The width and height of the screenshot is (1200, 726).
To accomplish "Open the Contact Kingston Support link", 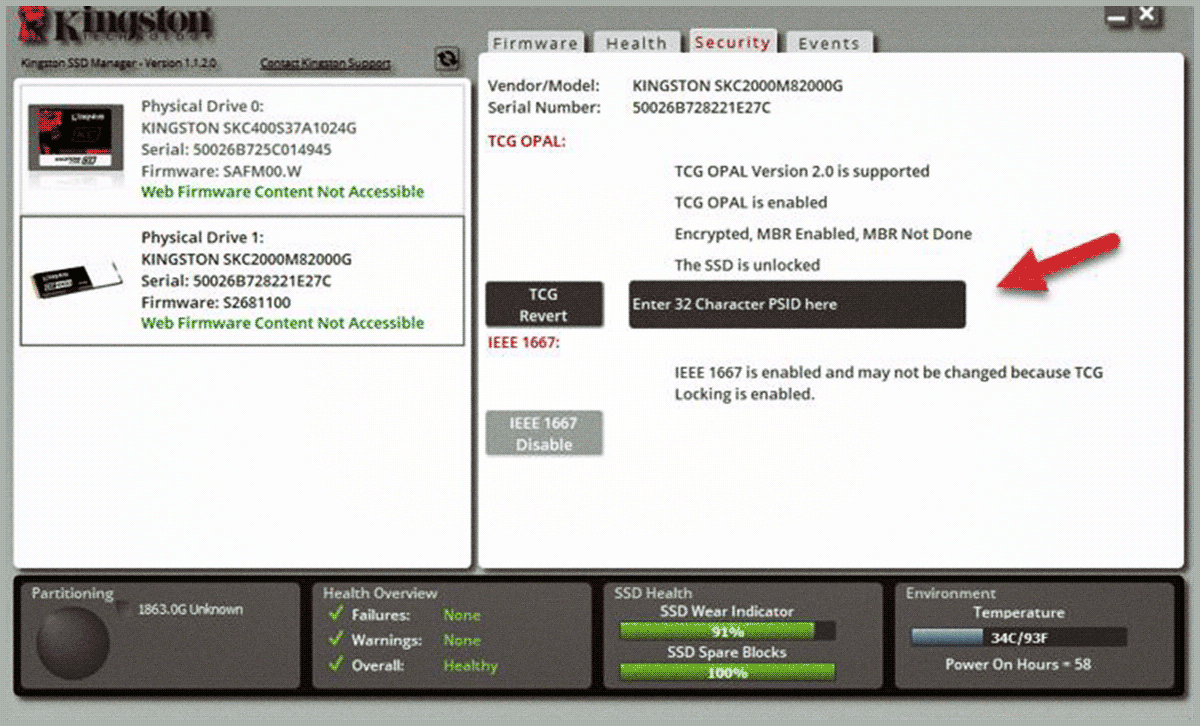I will (x=325, y=63).
